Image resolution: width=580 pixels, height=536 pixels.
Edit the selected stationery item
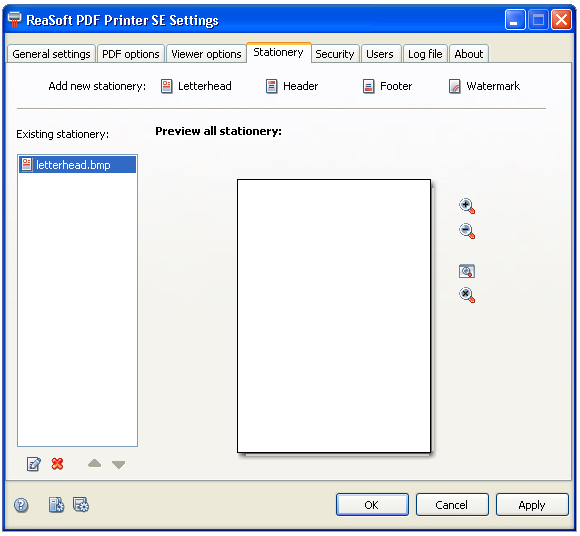34,464
